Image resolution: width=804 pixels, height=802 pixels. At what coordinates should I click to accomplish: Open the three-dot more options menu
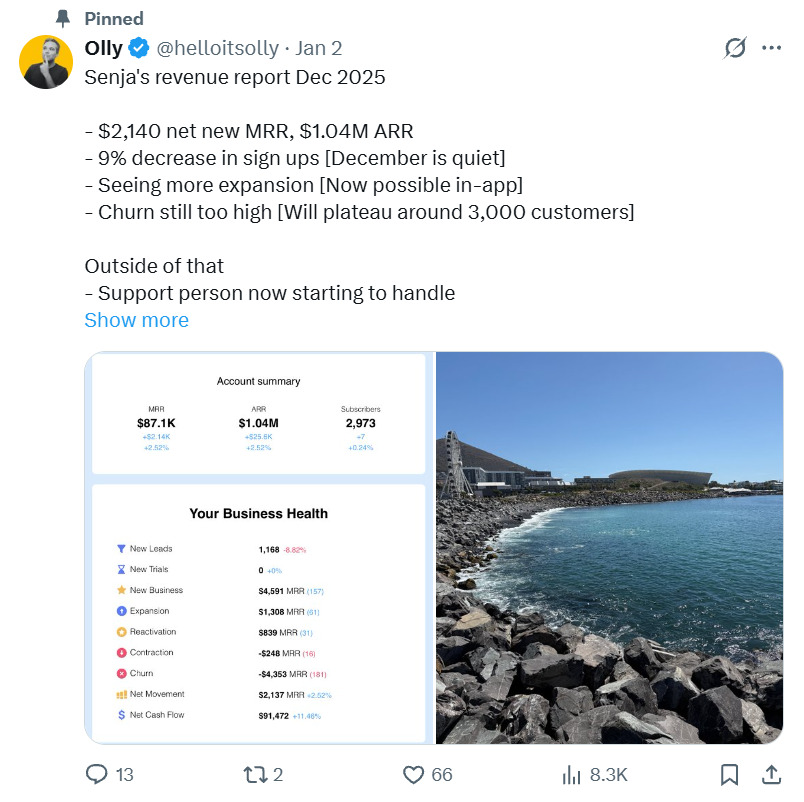(771, 48)
